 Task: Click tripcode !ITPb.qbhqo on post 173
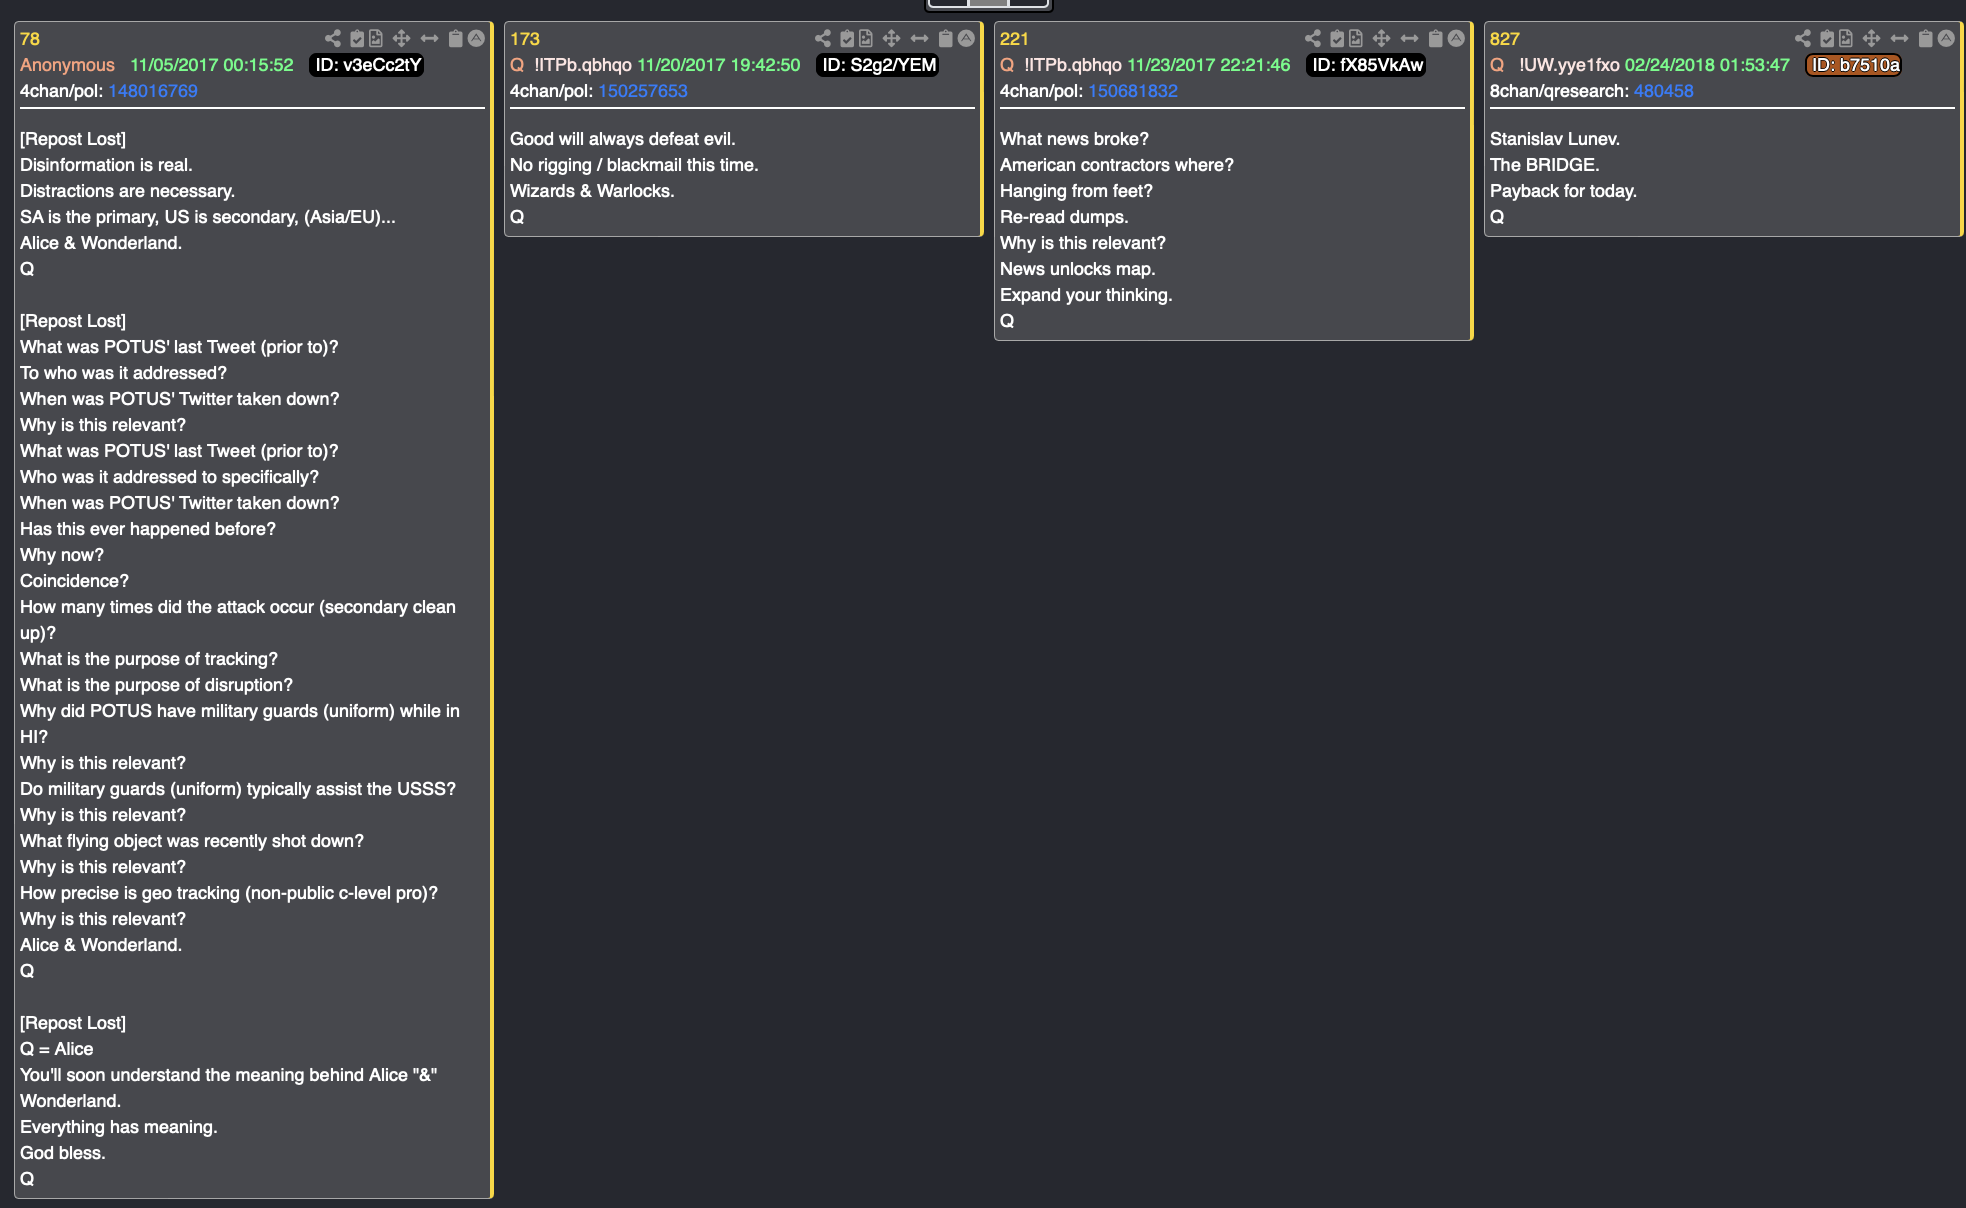tap(583, 65)
